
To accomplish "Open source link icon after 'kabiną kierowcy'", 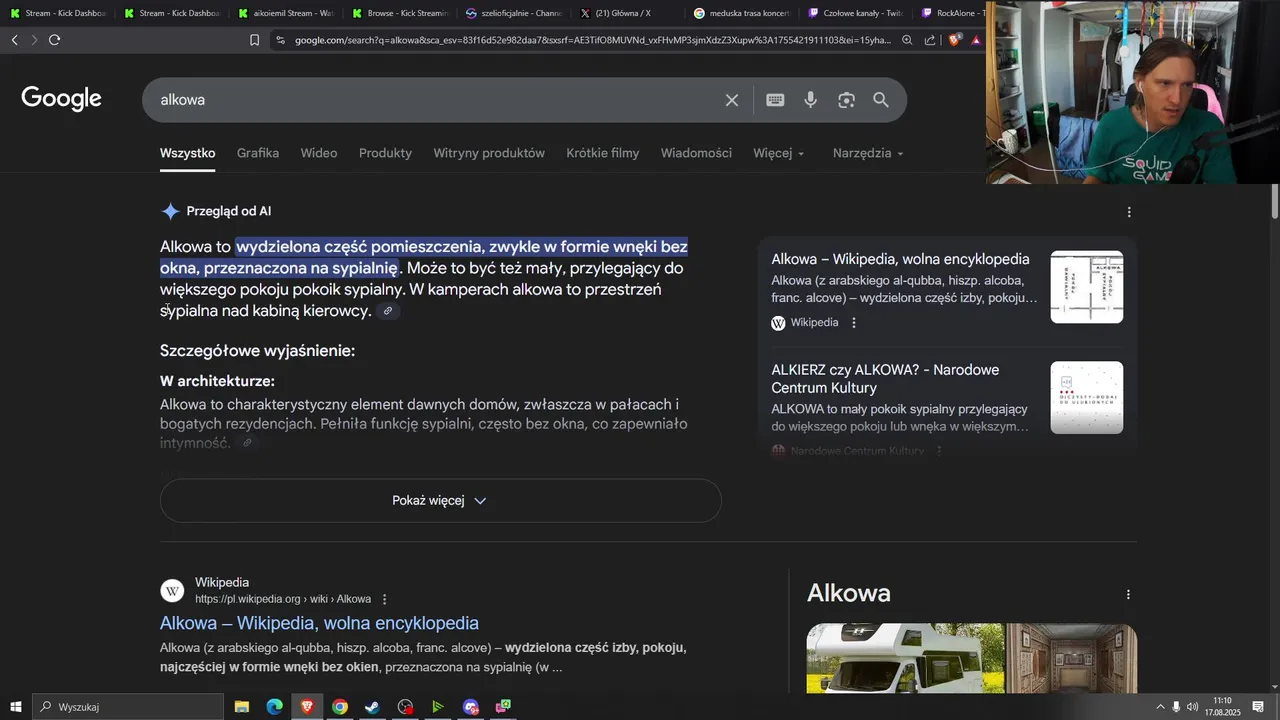I will click(x=388, y=311).
